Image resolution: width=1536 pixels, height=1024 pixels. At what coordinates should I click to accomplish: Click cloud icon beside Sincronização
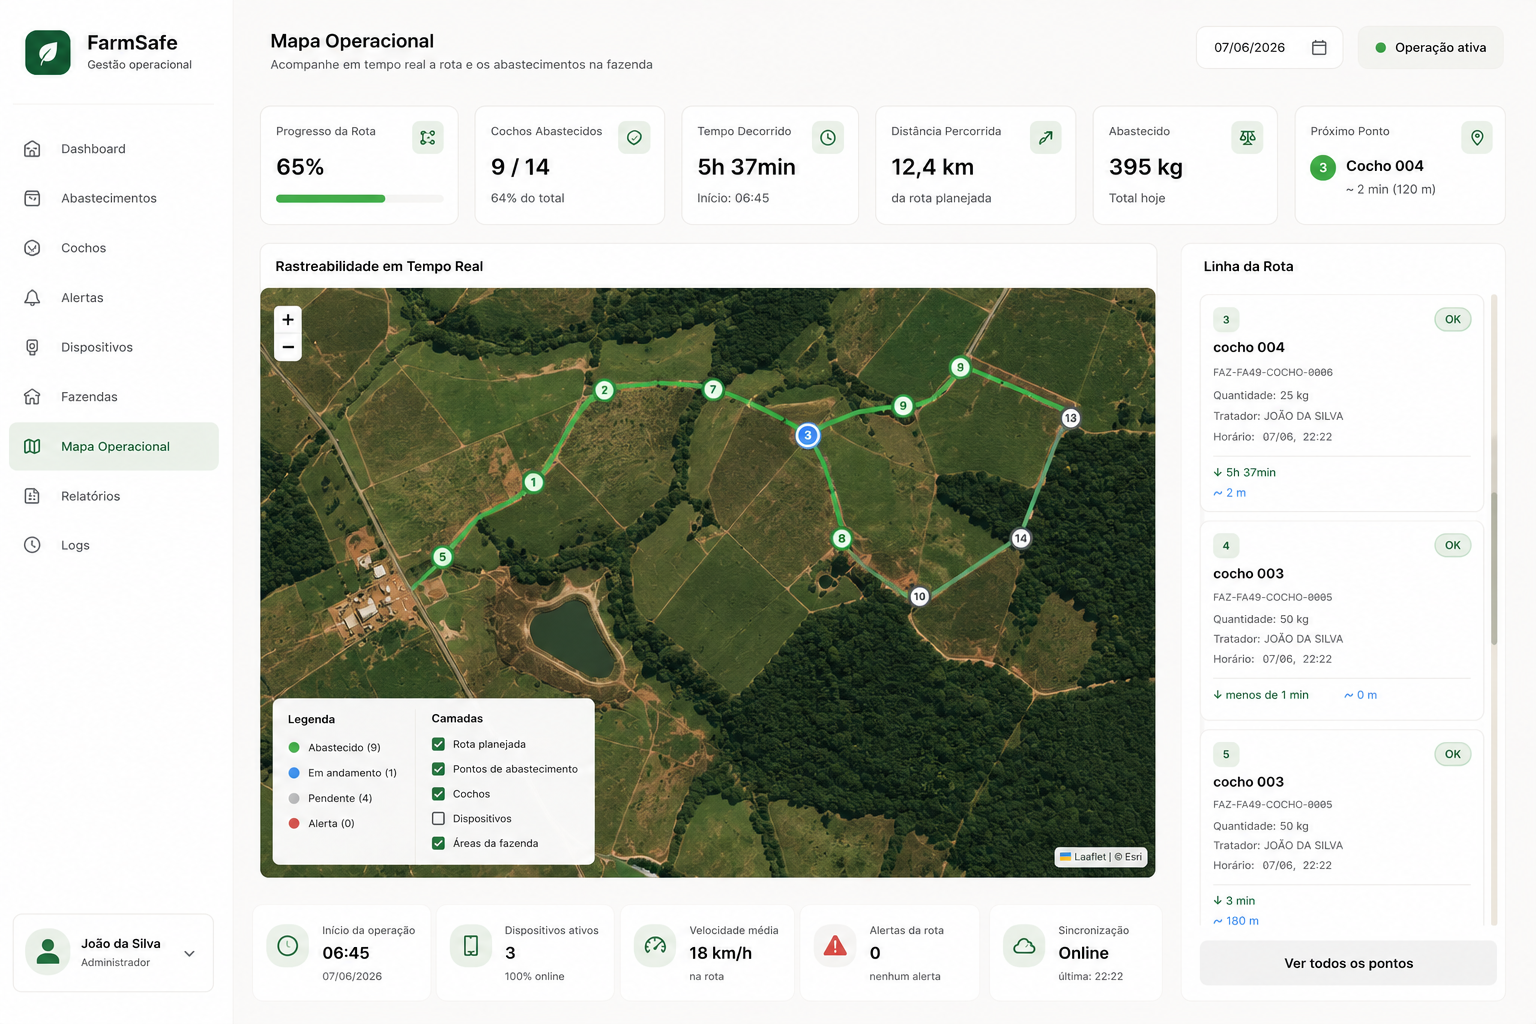pyautogui.click(x=1024, y=946)
